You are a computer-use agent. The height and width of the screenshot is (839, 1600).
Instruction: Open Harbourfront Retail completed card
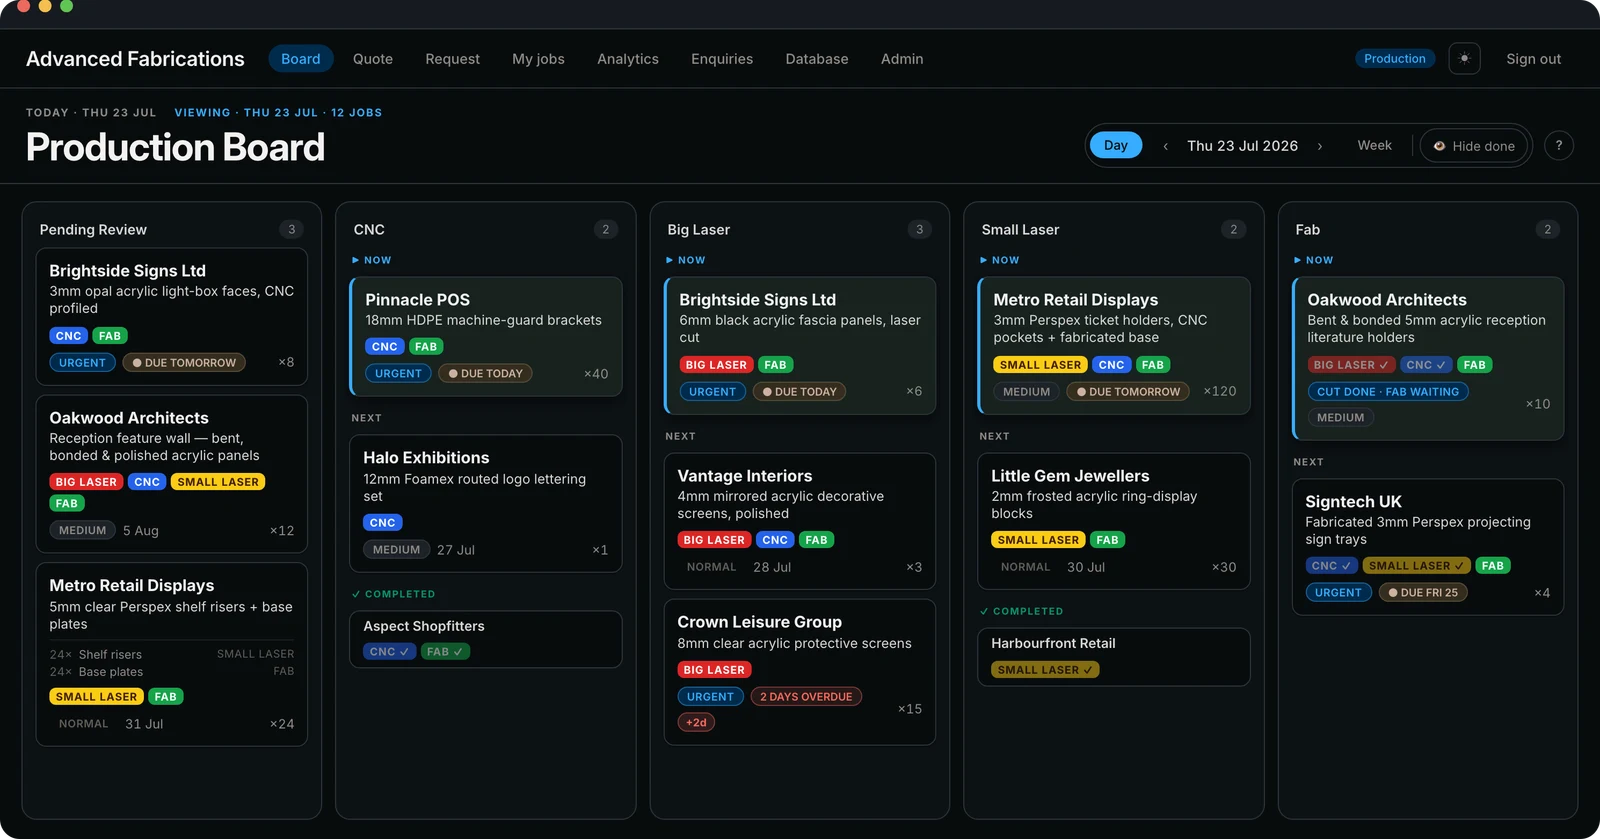coord(1114,657)
